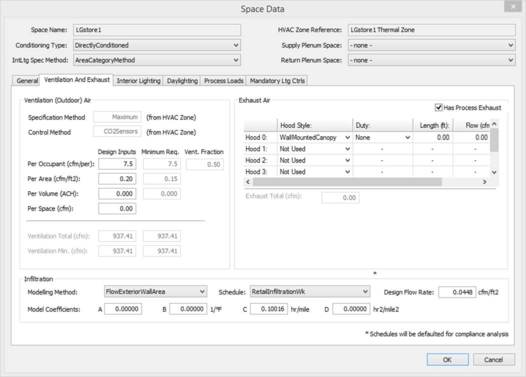Open the infiltration Schedule dropdown

tap(310, 291)
